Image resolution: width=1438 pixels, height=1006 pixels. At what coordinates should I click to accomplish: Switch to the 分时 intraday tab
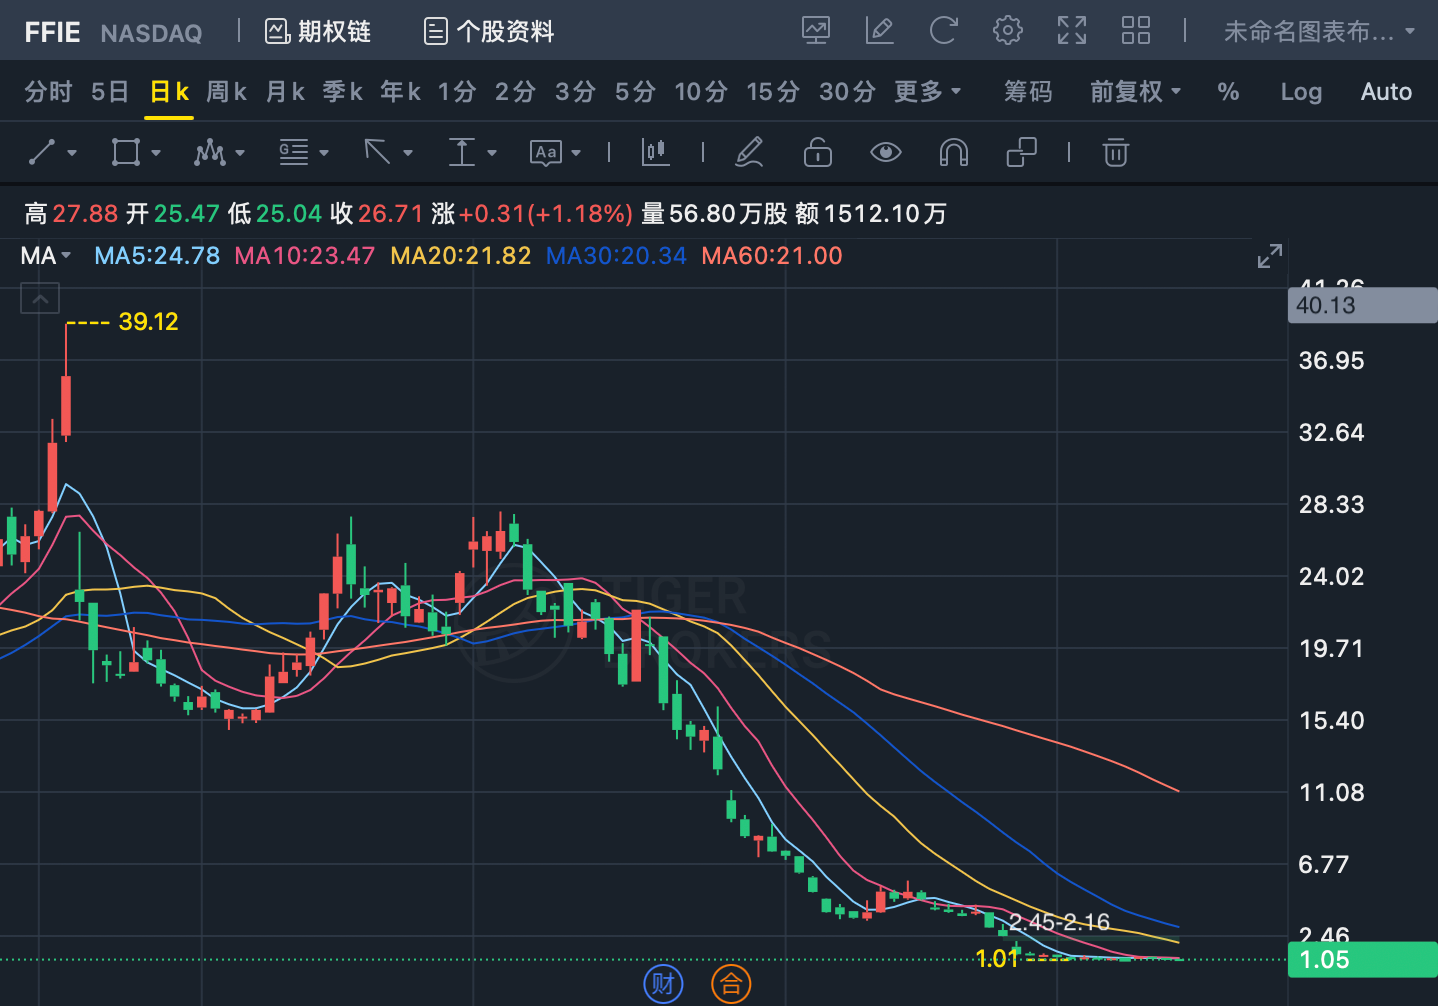pyautogui.click(x=49, y=92)
